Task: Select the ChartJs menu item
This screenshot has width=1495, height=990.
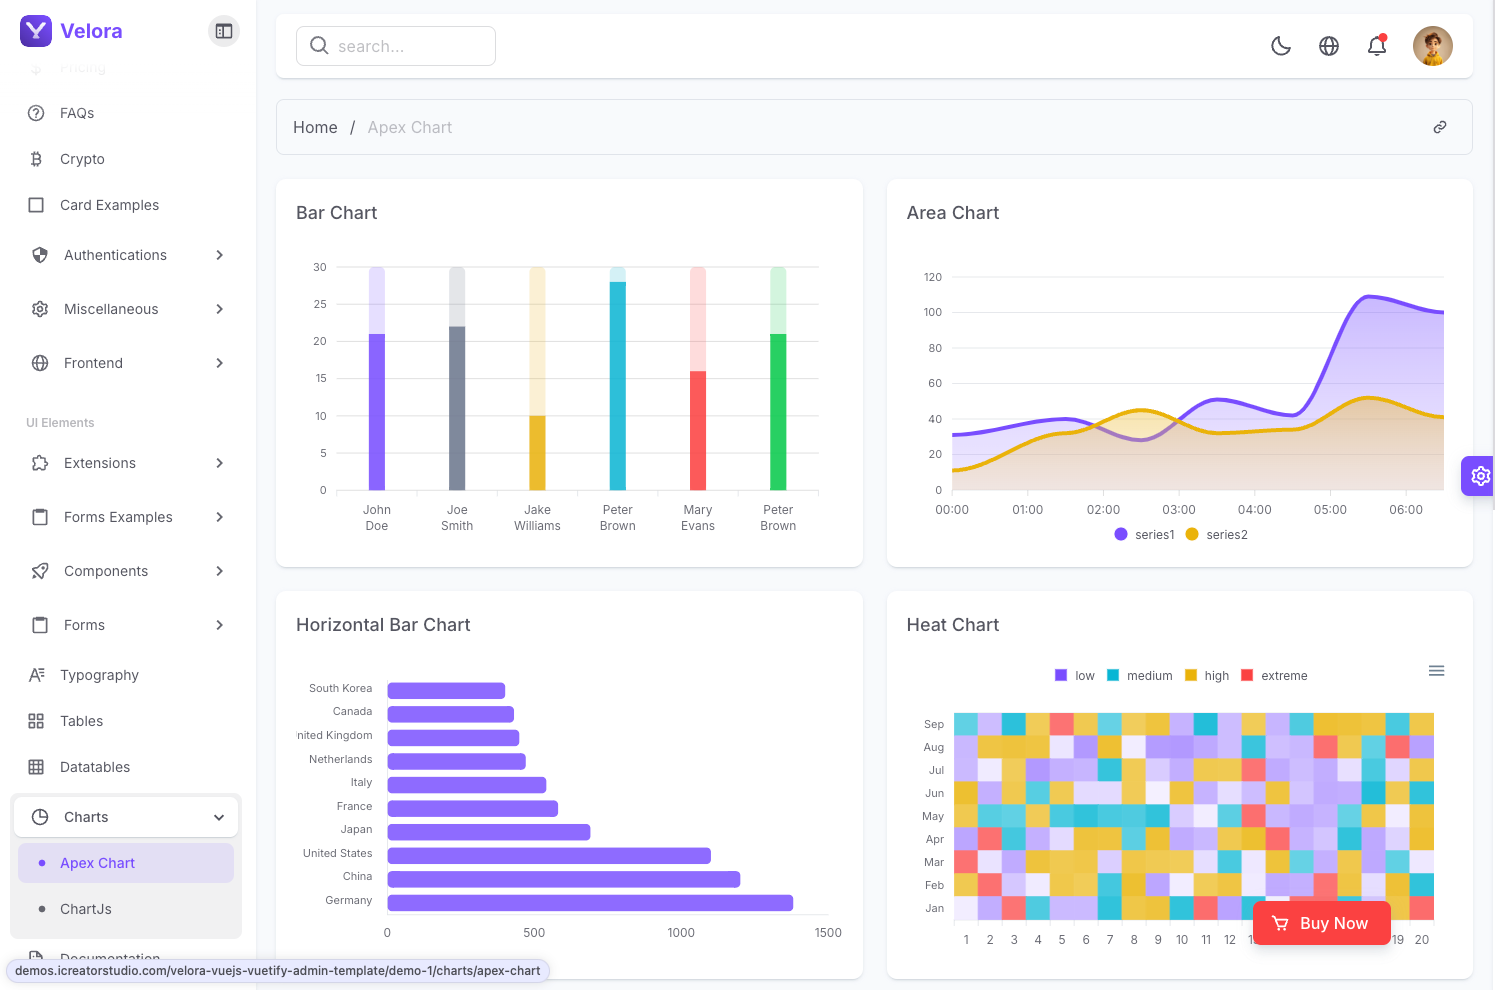Action: point(86,909)
